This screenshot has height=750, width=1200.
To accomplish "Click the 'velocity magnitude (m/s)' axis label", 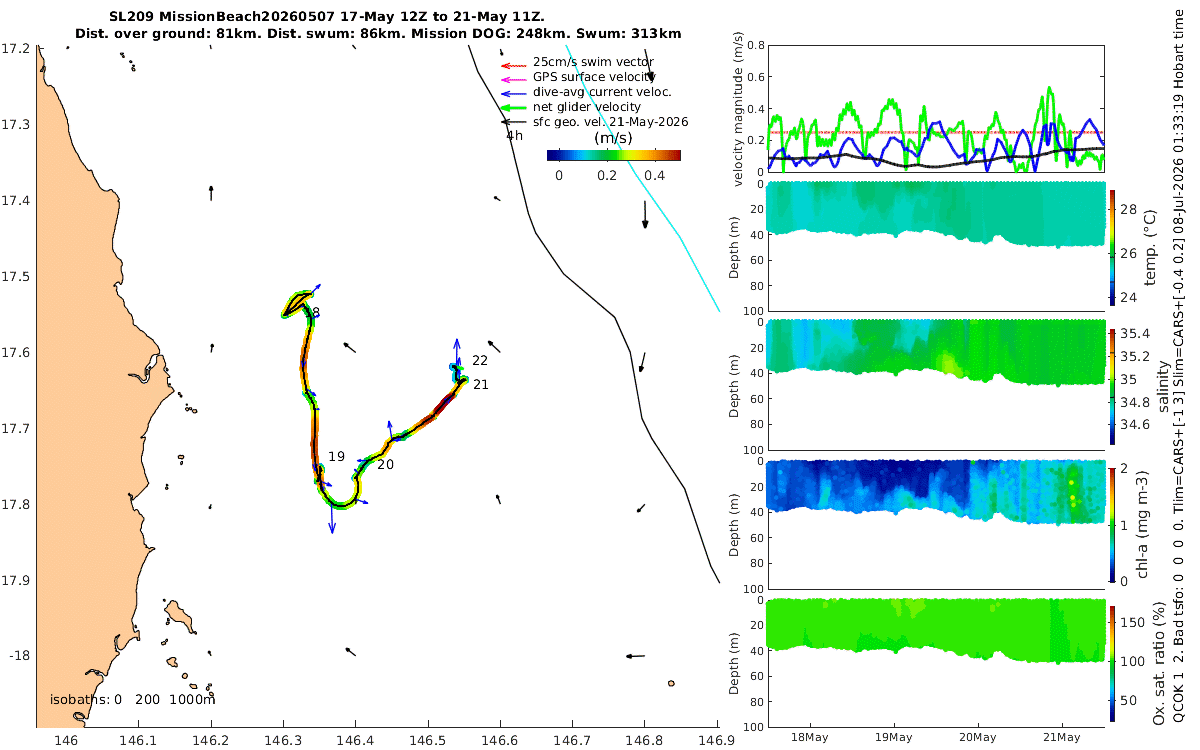I will [x=739, y=109].
